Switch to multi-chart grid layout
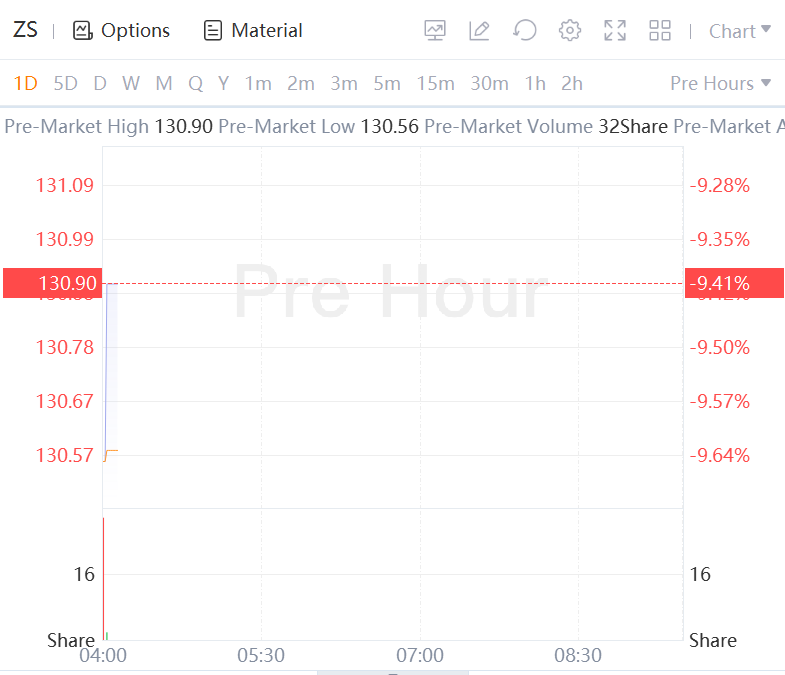 click(x=660, y=31)
